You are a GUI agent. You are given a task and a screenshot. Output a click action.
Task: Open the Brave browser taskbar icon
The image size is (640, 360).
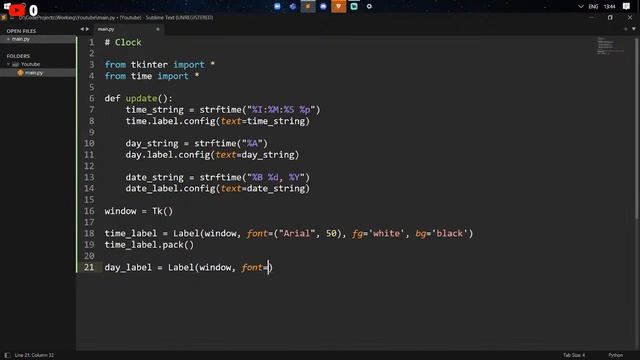pos(338,6)
